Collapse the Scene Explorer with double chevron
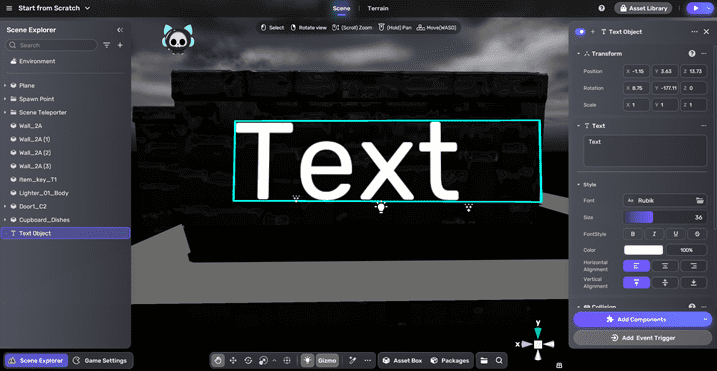Screen dimensions: 717x371 (120, 30)
